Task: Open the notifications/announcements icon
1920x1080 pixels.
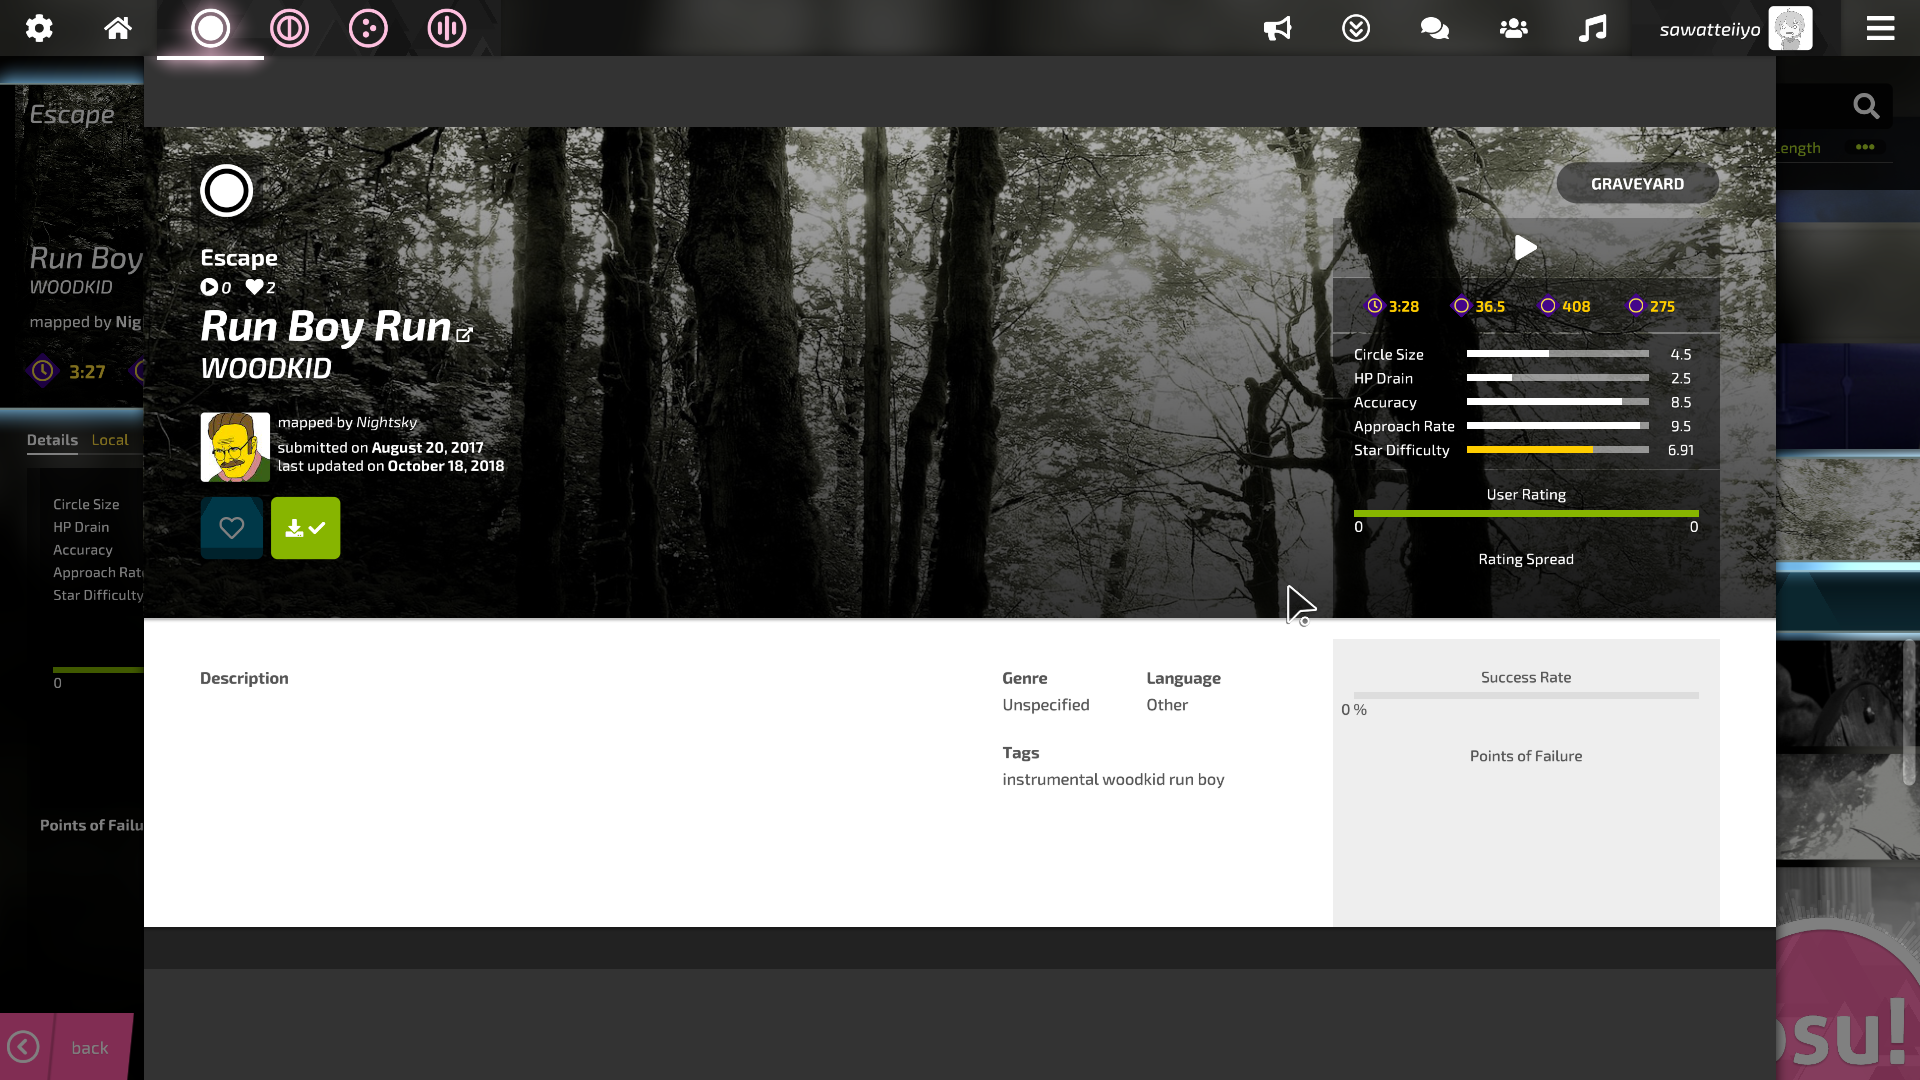Action: pos(1275,28)
